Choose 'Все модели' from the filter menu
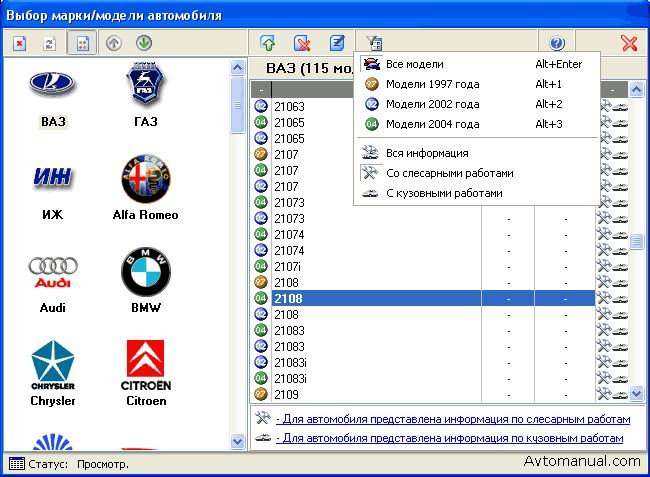Image resolution: width=650 pixels, height=477 pixels. point(477,64)
